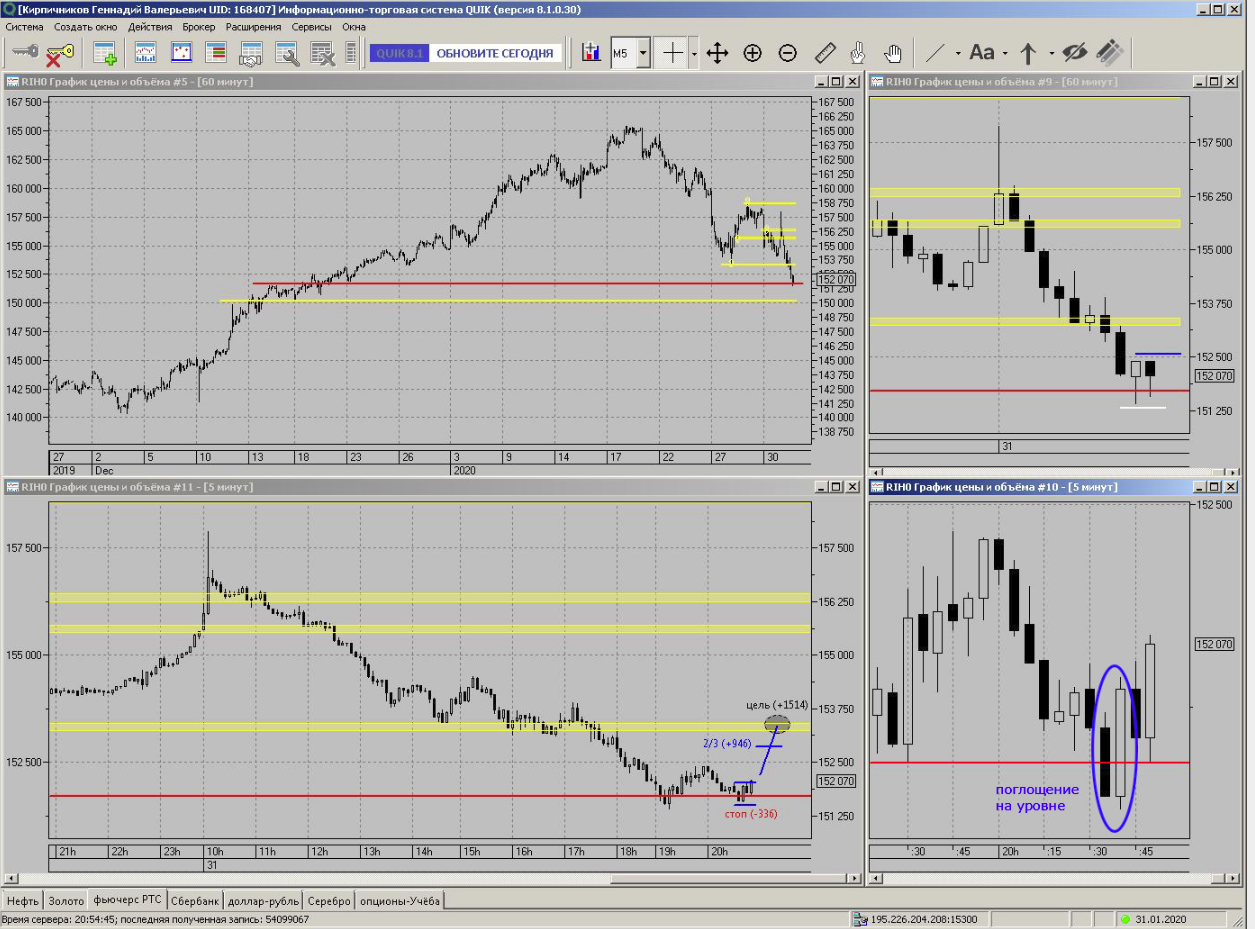Select the Aa text label tool
Viewport: 1255px width, 929px height.
pos(982,53)
